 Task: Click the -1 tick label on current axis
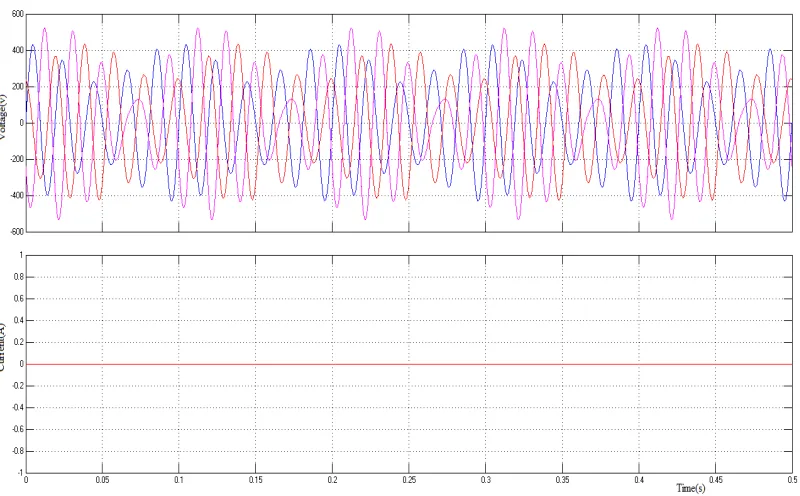coord(20,473)
